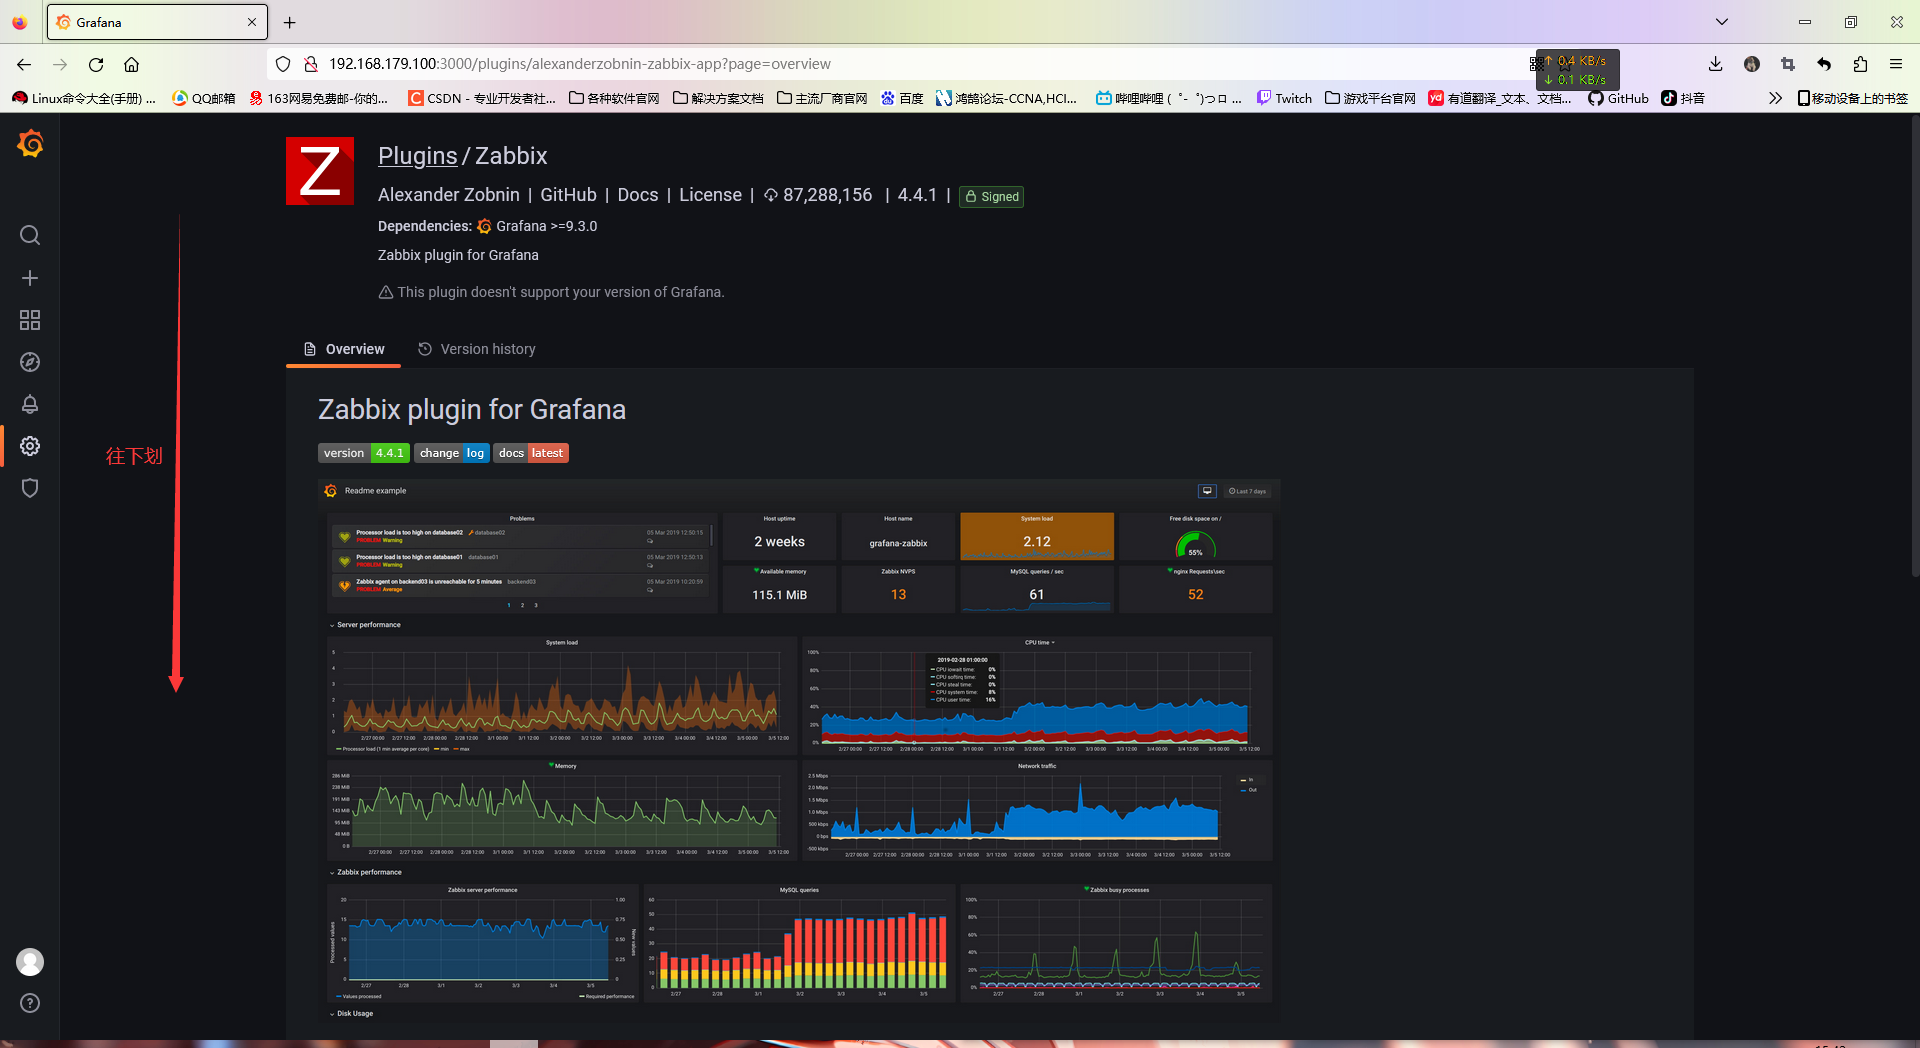
Task: Click the tracking protection shield icon
Action: click(283, 64)
